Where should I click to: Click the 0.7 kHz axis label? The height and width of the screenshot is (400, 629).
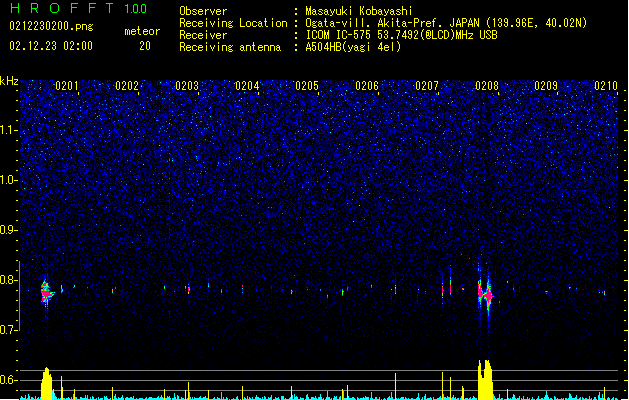pyautogui.click(x=9, y=330)
